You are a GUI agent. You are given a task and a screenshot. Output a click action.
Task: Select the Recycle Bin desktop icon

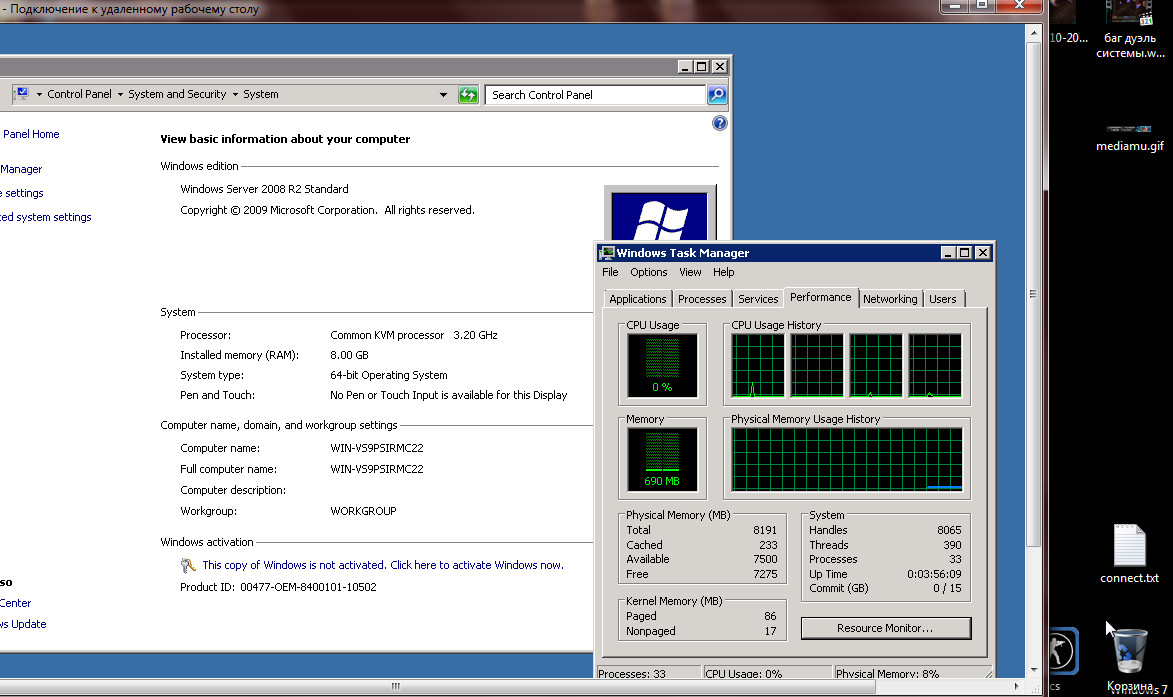click(x=1130, y=657)
